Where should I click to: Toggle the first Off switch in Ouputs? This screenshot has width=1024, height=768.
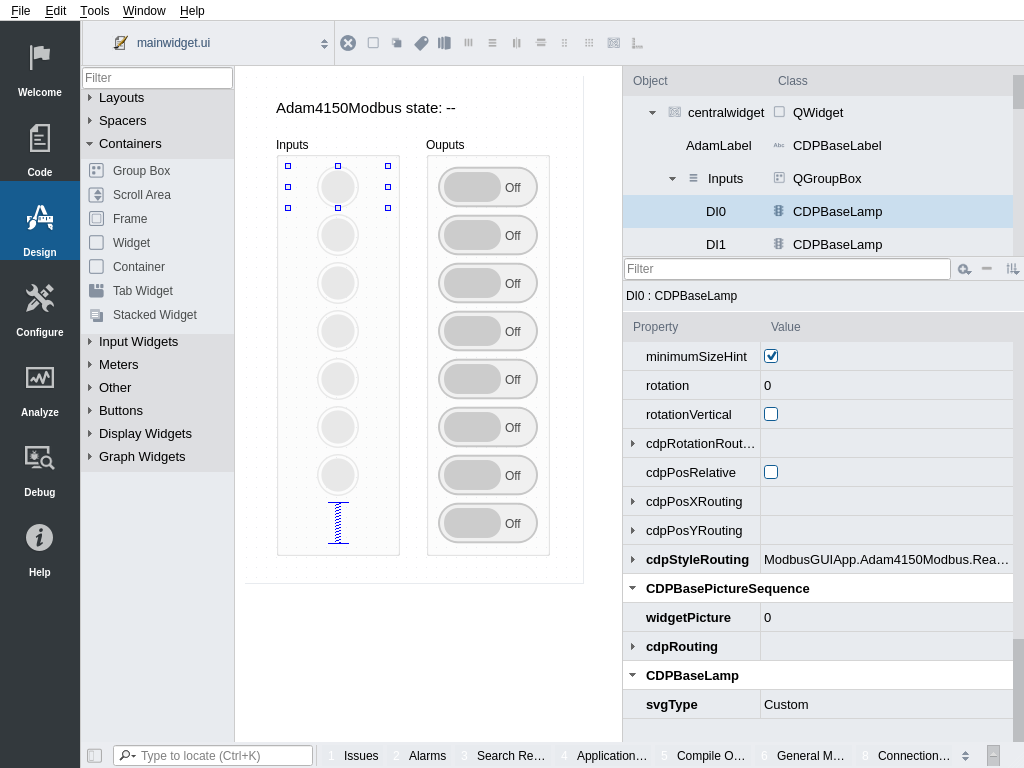(x=488, y=187)
